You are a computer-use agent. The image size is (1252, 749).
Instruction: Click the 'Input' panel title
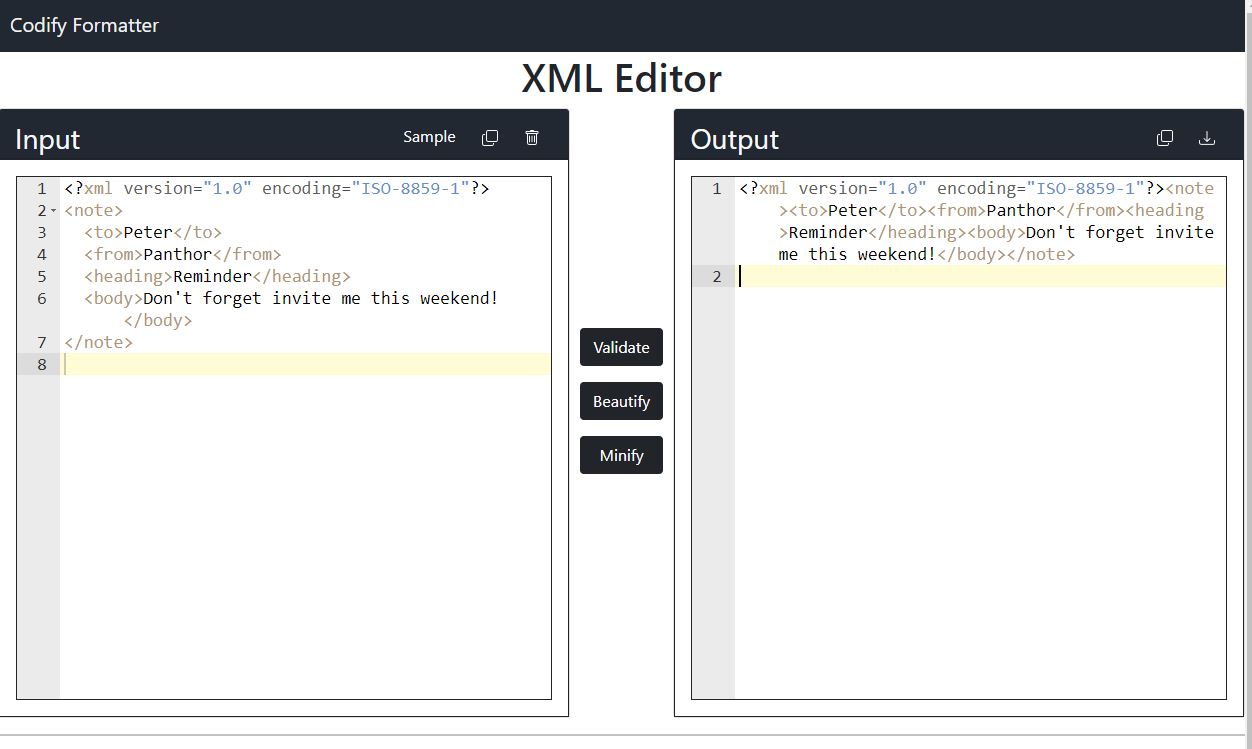pos(47,139)
